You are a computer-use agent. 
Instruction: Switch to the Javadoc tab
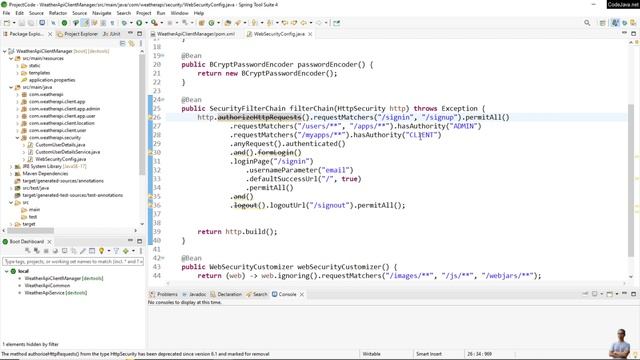coord(194,294)
